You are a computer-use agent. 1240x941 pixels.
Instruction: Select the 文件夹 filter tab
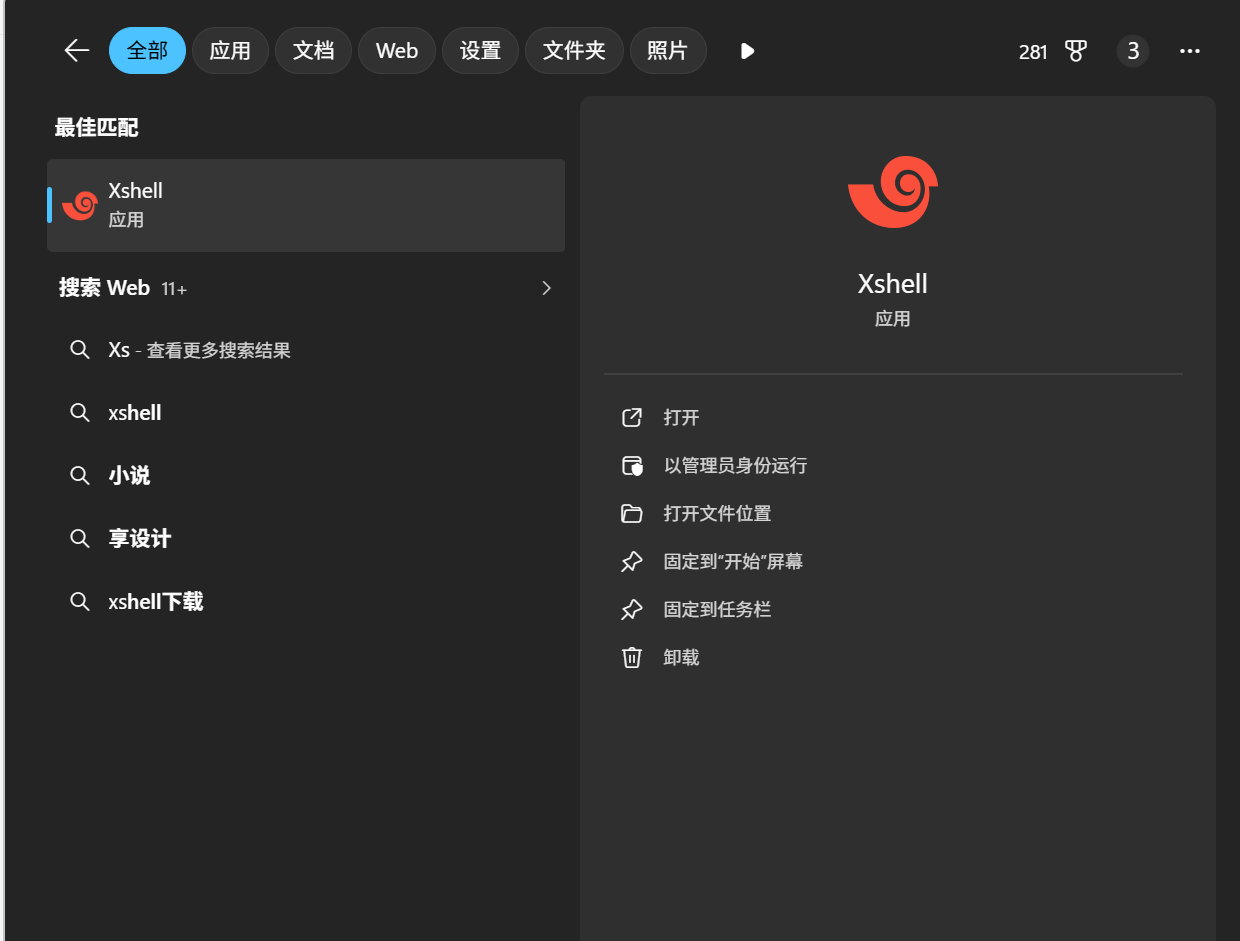pyautogui.click(x=574, y=51)
